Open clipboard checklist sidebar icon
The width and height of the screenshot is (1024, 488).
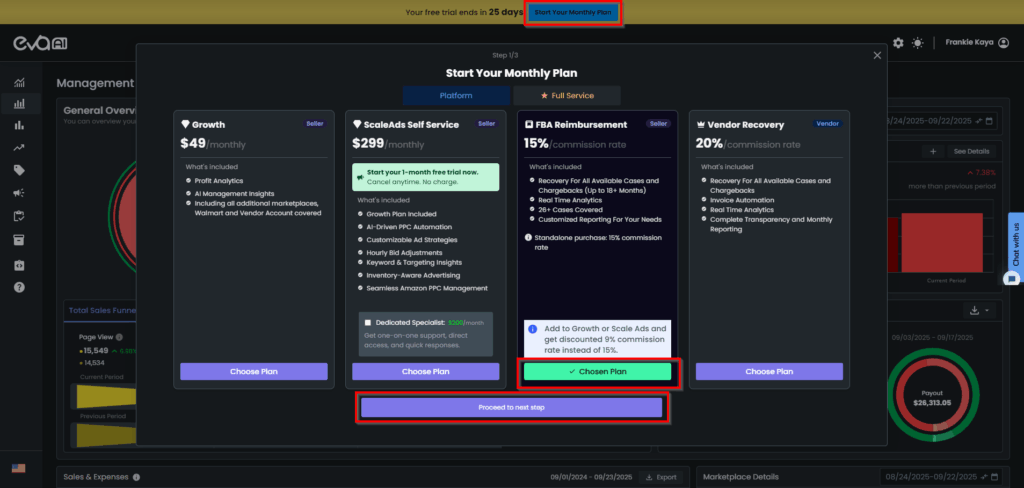click(x=20, y=216)
